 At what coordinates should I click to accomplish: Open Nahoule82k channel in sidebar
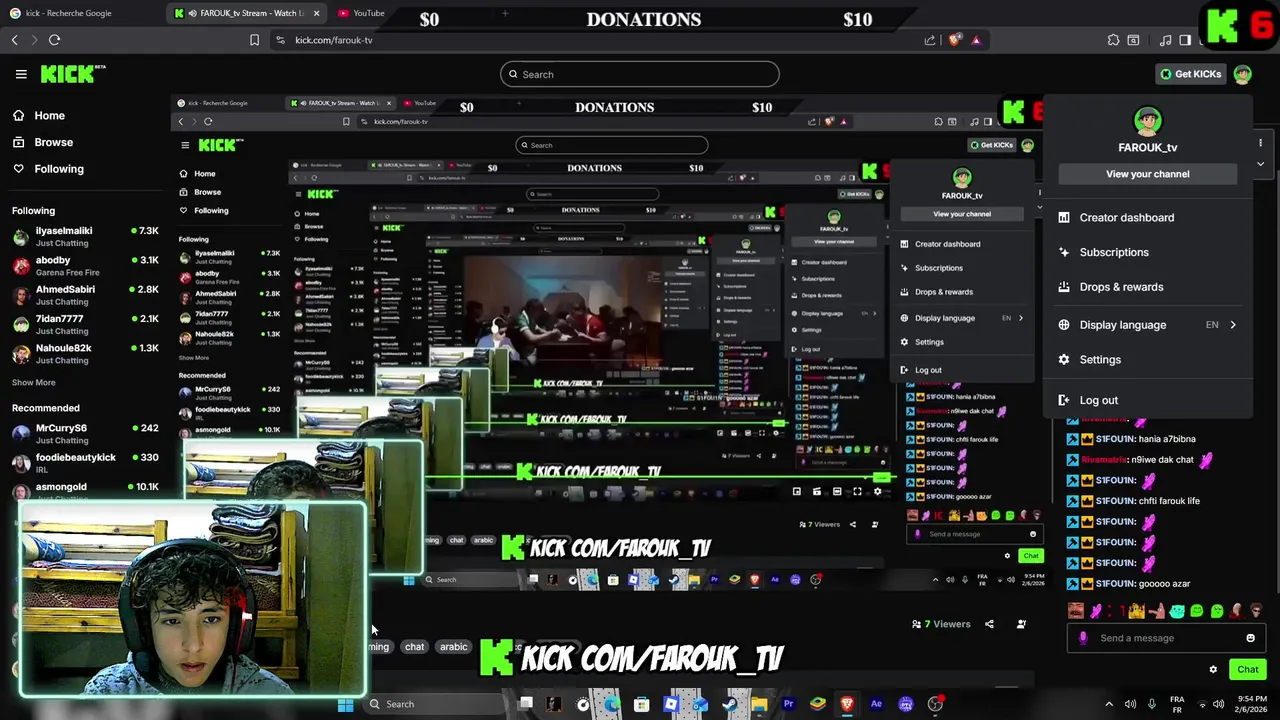click(x=85, y=354)
